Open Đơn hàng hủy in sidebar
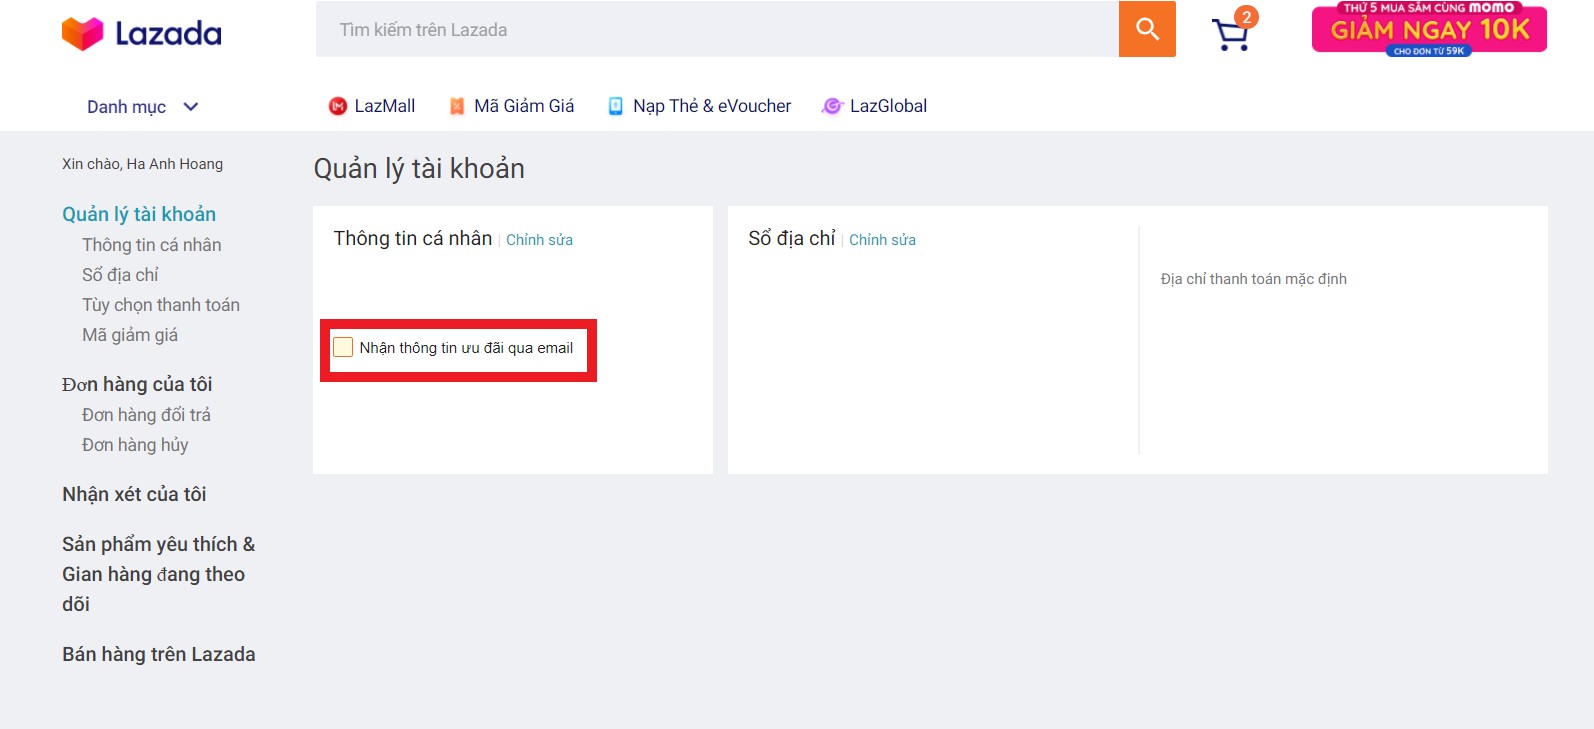 pyautogui.click(x=135, y=445)
